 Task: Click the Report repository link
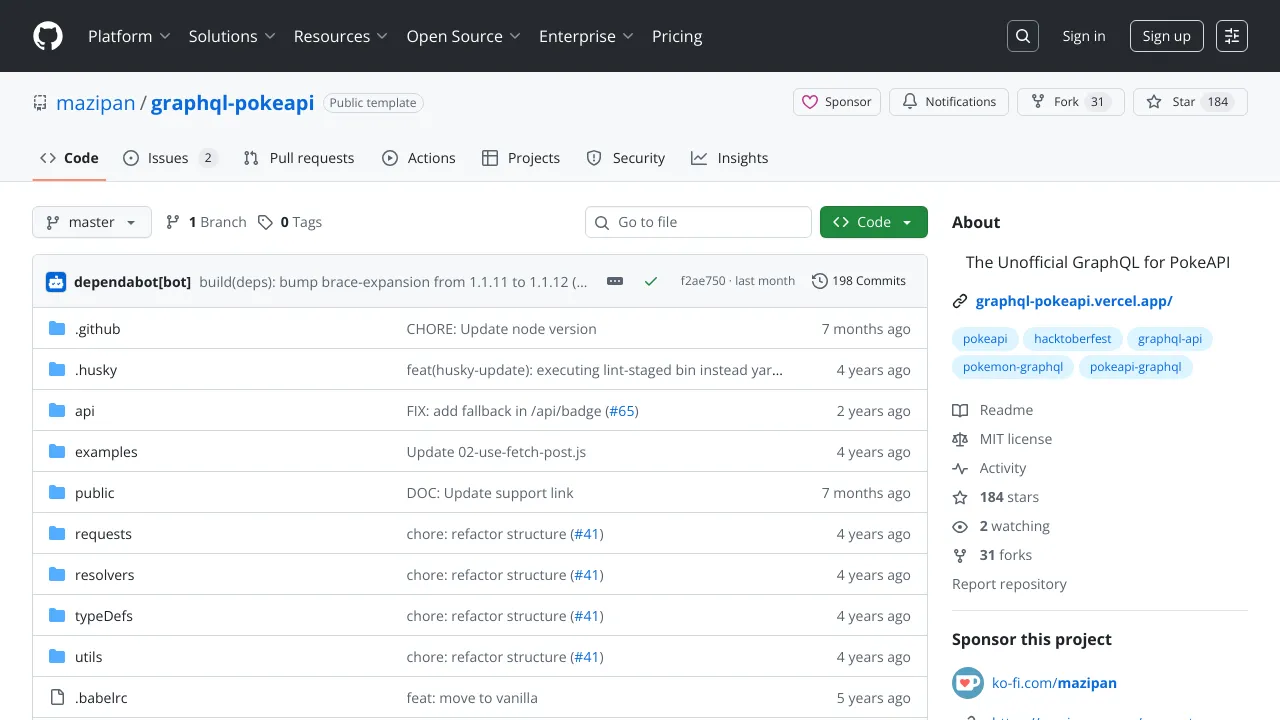pos(1009,584)
